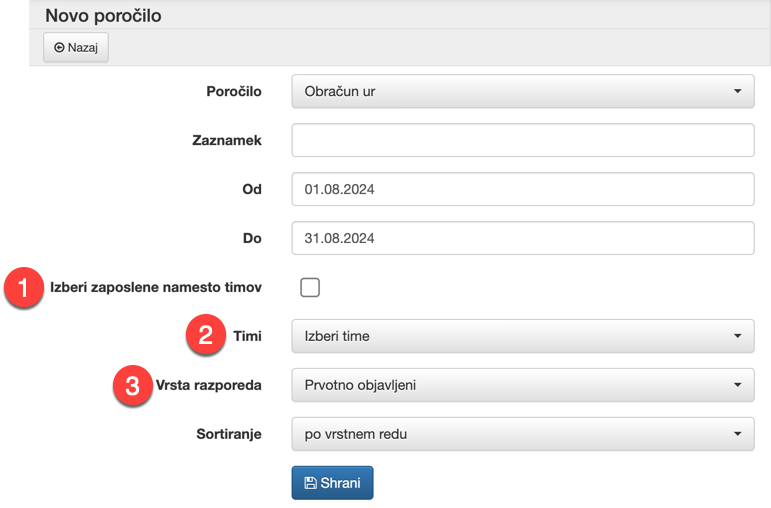Image resolution: width=771 pixels, height=508 pixels.
Task: Click the 'Izberi zaposlene namesto timov' label
Action: 156,288
